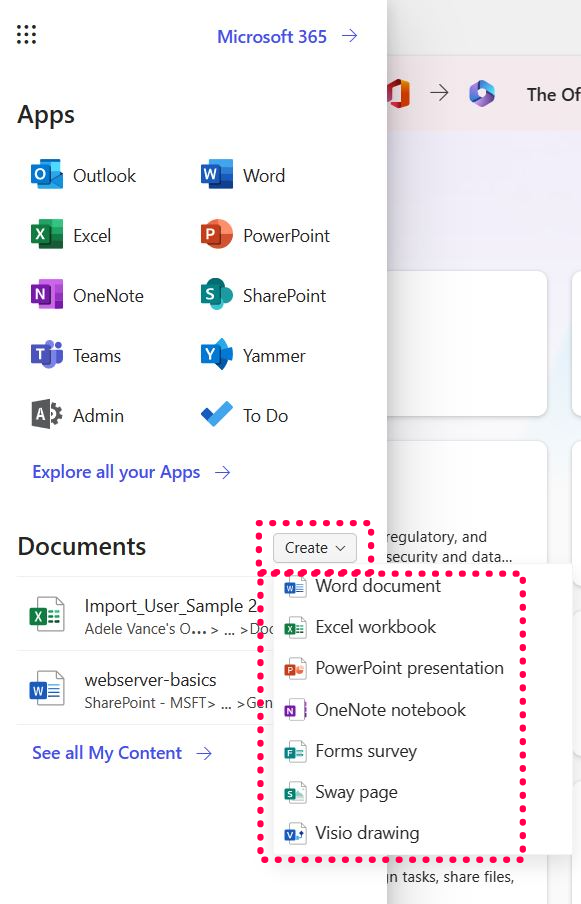The height and width of the screenshot is (904, 581).
Task: Click the Visio drawing icon in Create menu
Action: pyautogui.click(x=295, y=834)
